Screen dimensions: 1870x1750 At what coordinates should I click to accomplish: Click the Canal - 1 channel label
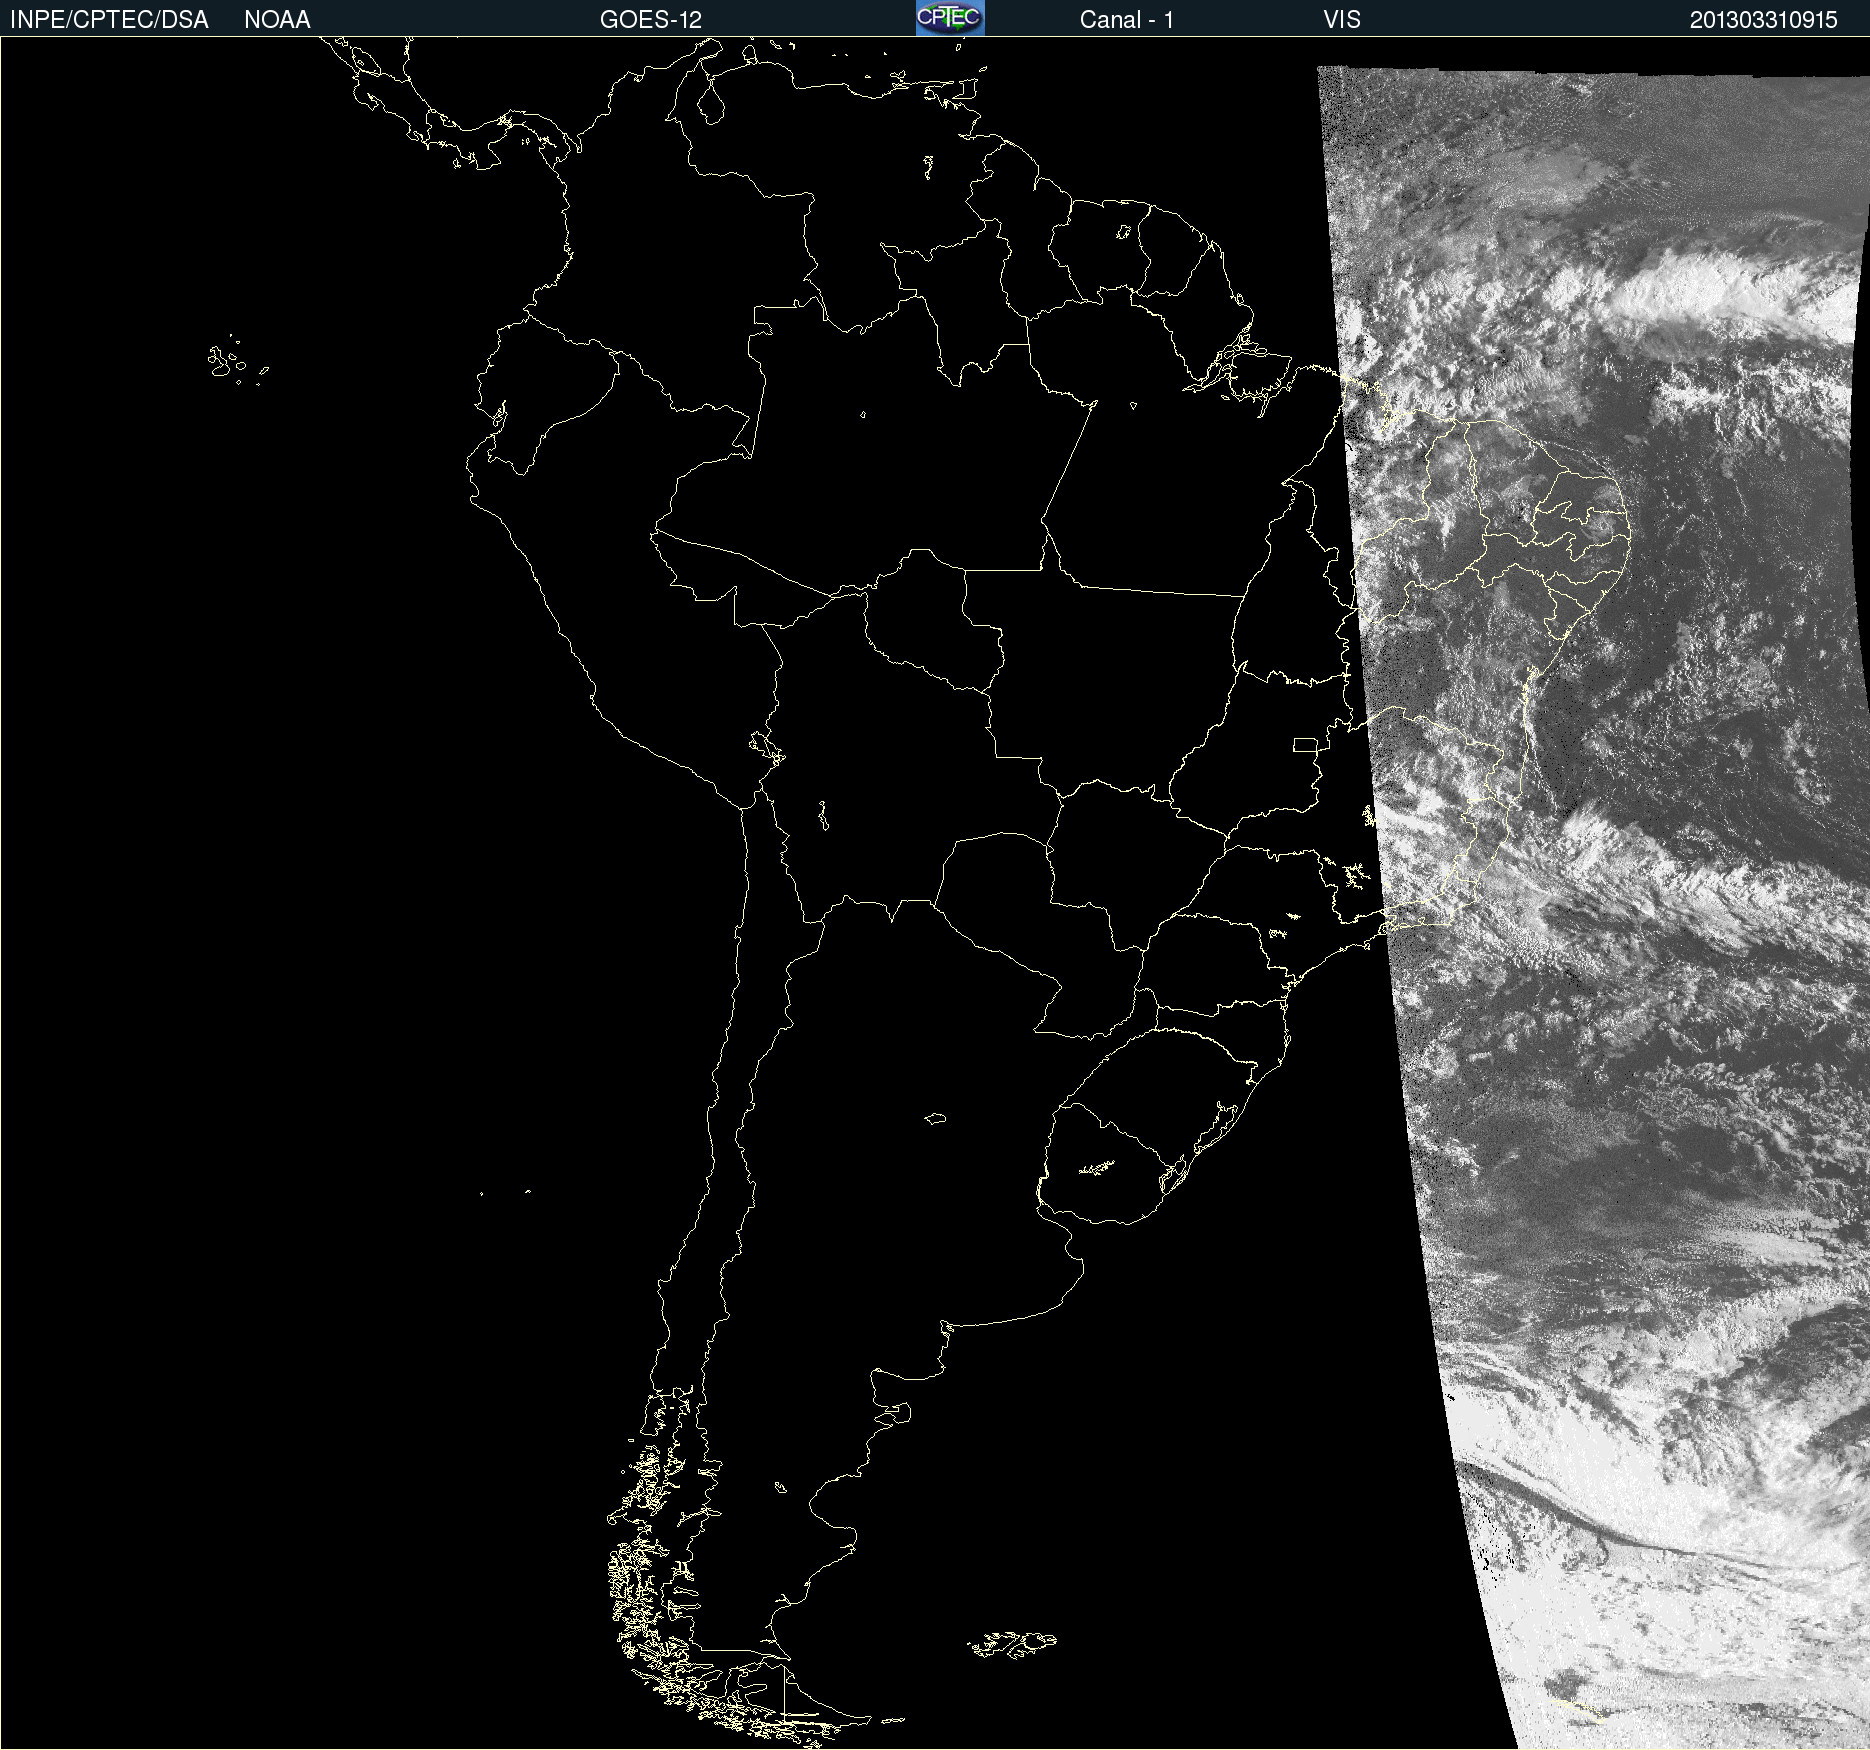pyautogui.click(x=1127, y=20)
